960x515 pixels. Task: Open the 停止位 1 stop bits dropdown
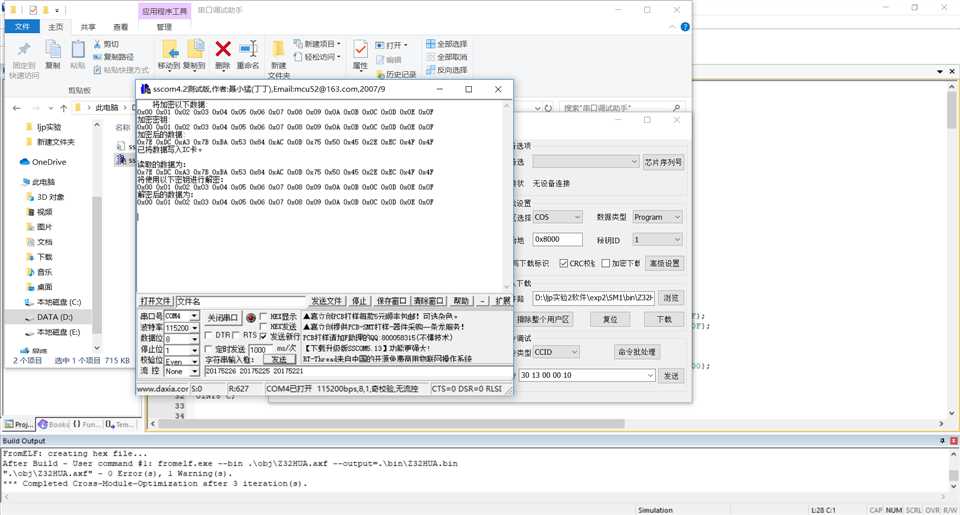(194, 350)
